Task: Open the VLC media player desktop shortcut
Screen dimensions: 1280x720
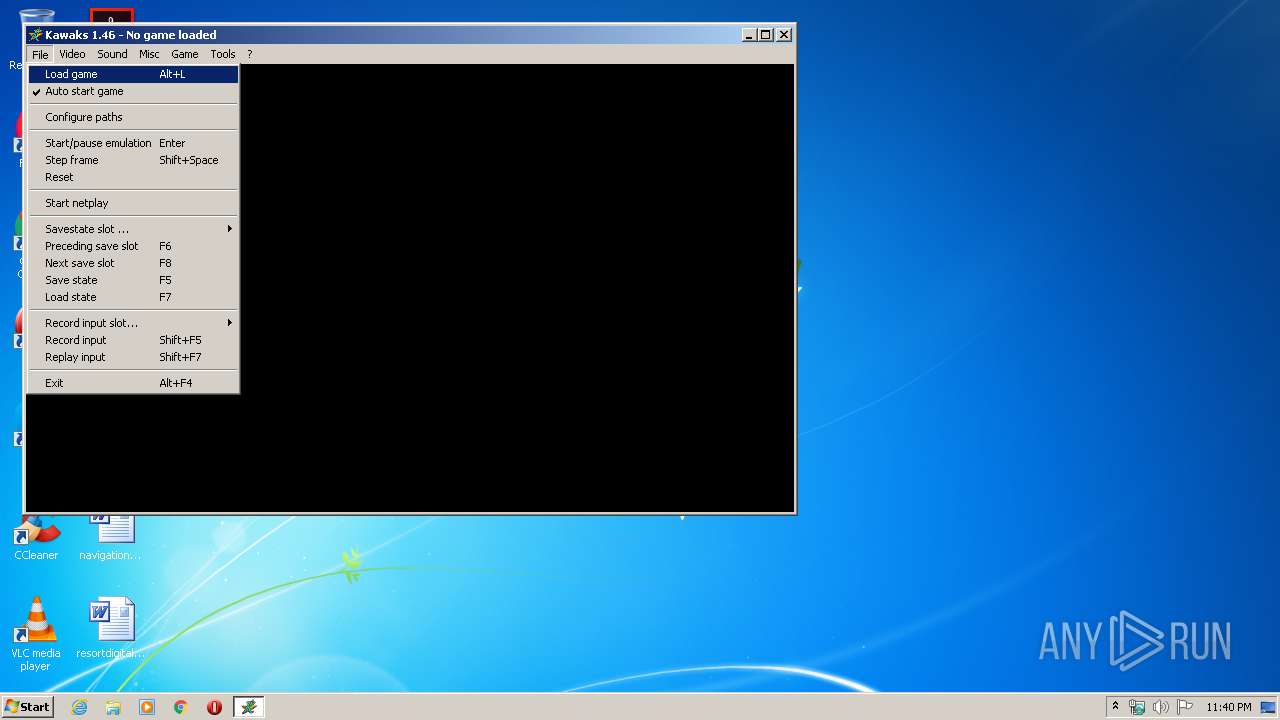Action: click(x=35, y=634)
